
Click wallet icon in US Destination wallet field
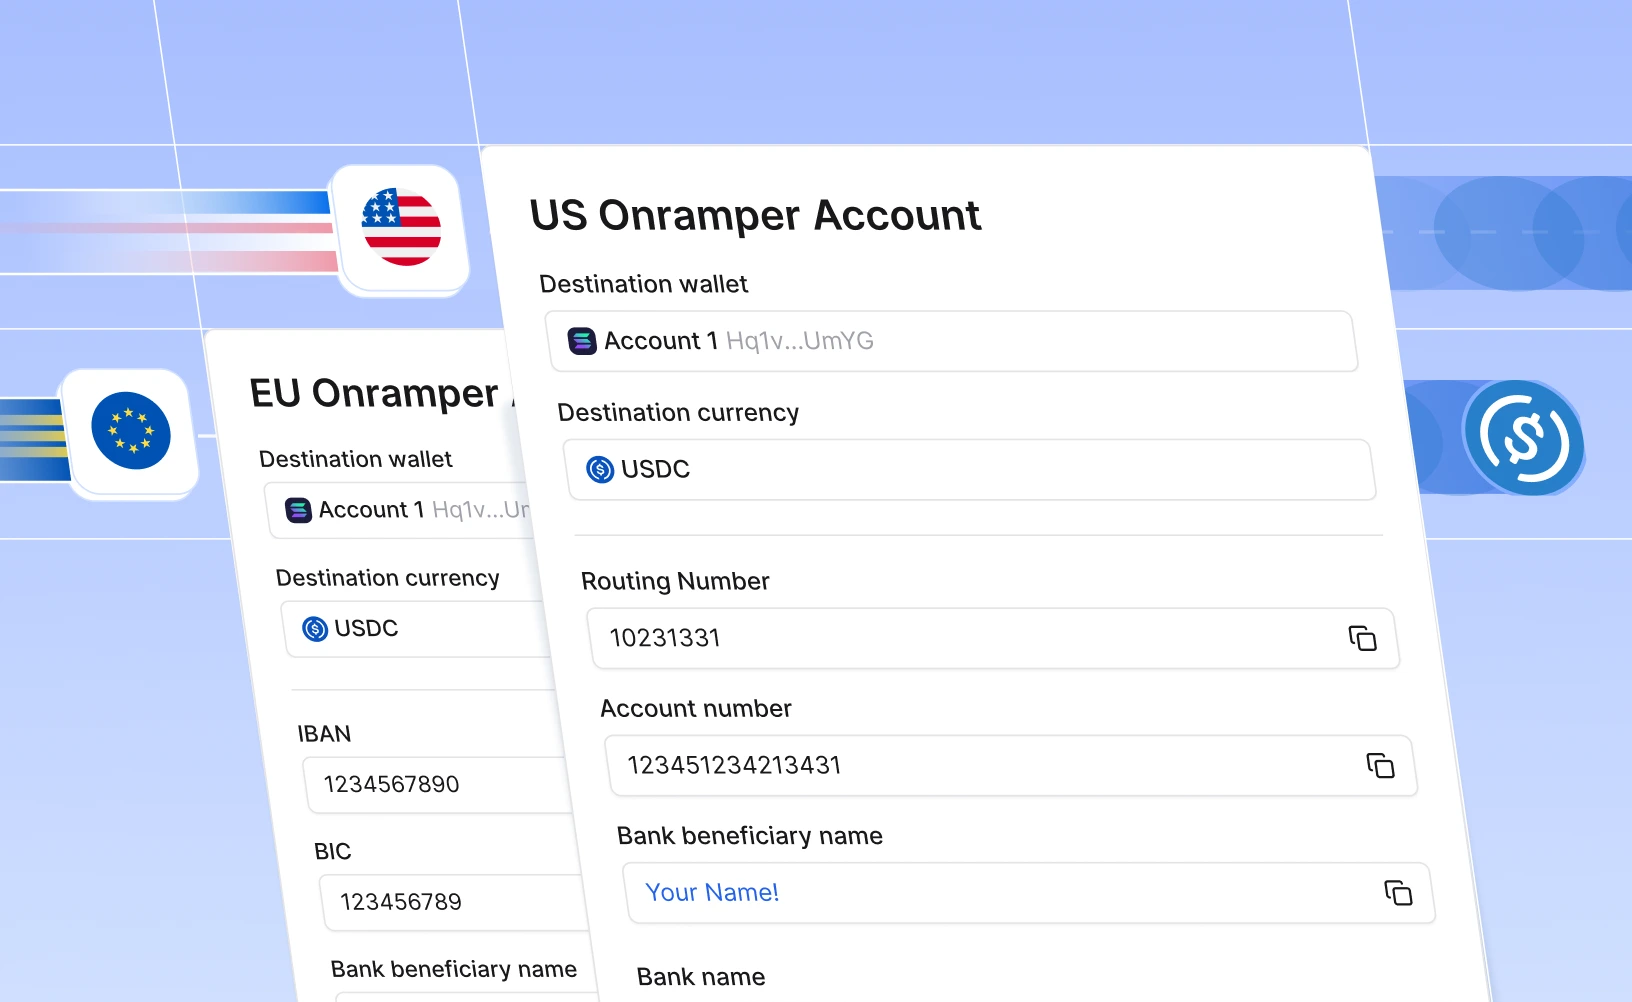582,341
